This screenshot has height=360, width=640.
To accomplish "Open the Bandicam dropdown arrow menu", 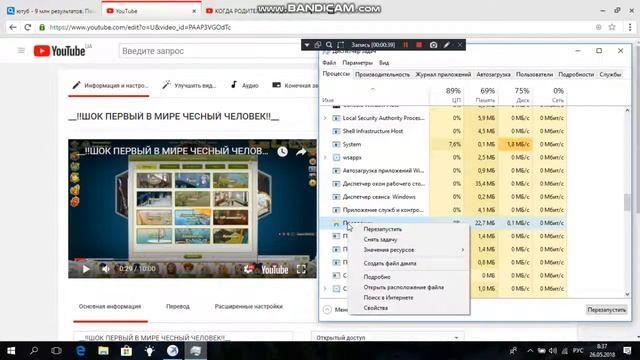I will [x=307, y=45].
